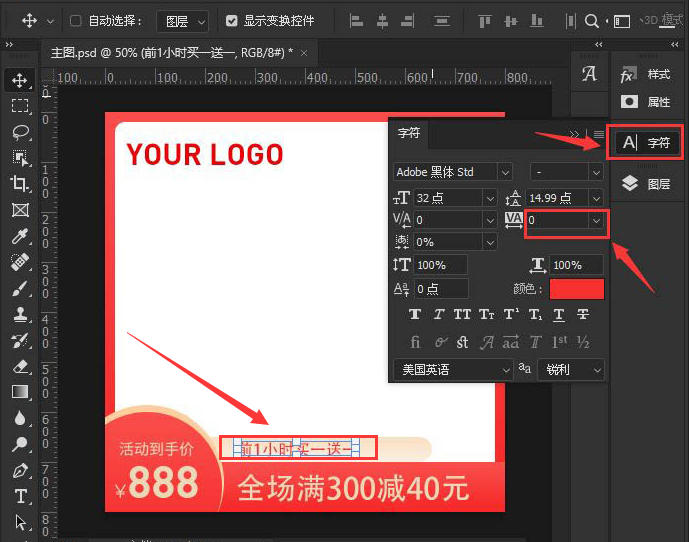Select the Spot Healing Brush tool
This screenshot has width=689, height=542.
[x=19, y=262]
